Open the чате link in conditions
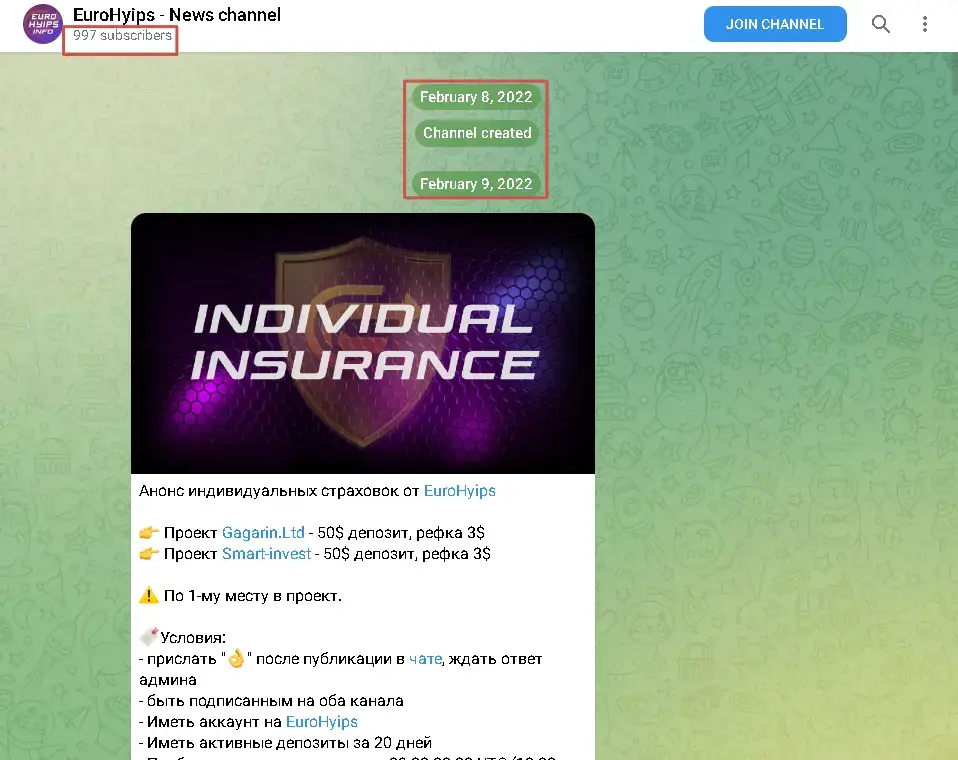 tap(425, 659)
